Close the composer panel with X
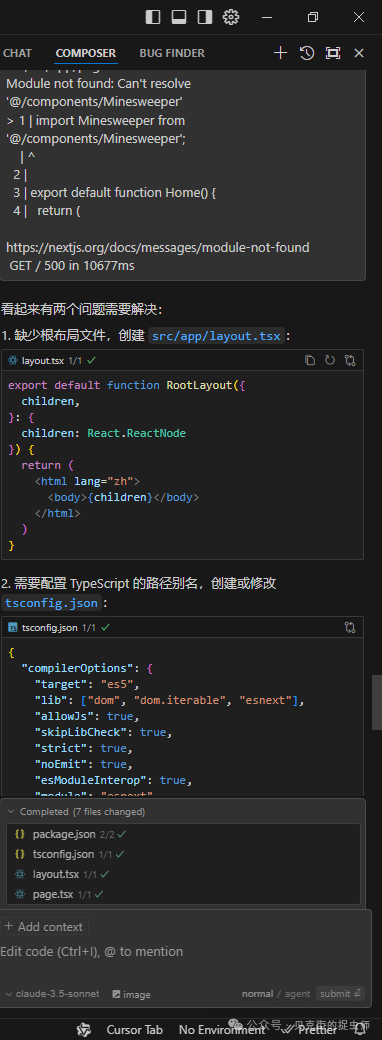Image resolution: width=382 pixels, height=1040 pixels. (359, 53)
